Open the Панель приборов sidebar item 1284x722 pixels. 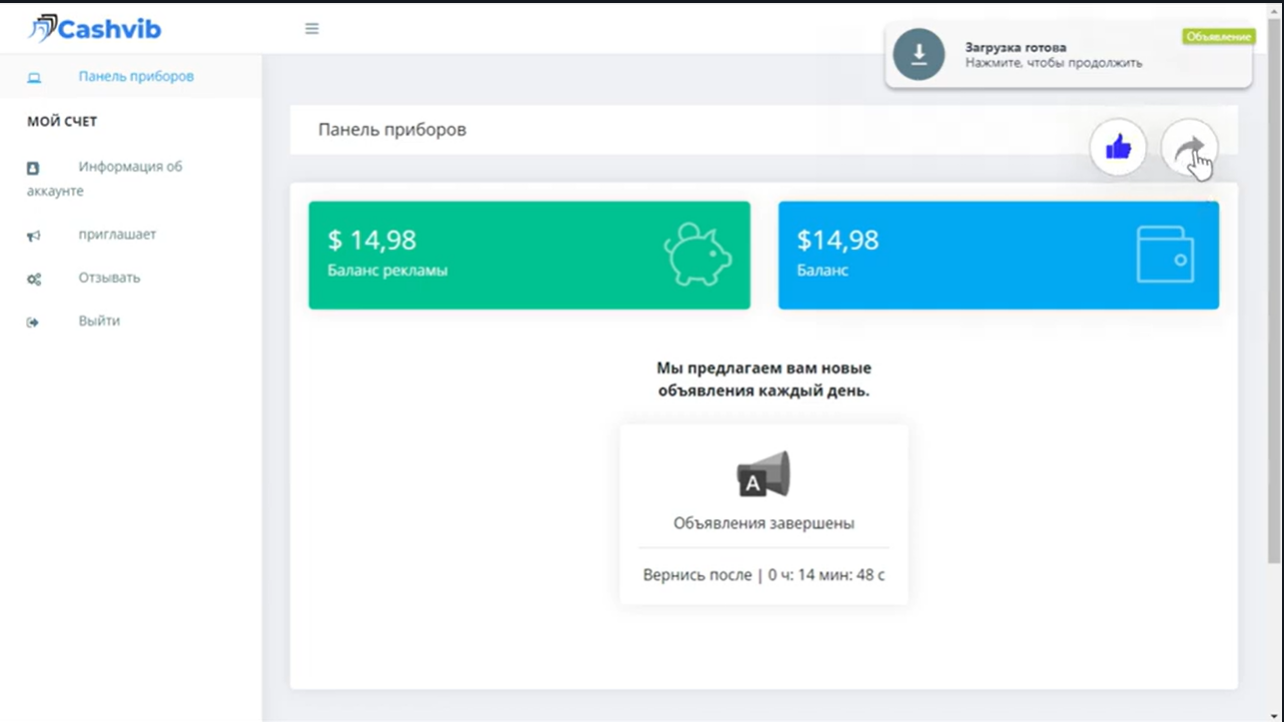coord(136,76)
